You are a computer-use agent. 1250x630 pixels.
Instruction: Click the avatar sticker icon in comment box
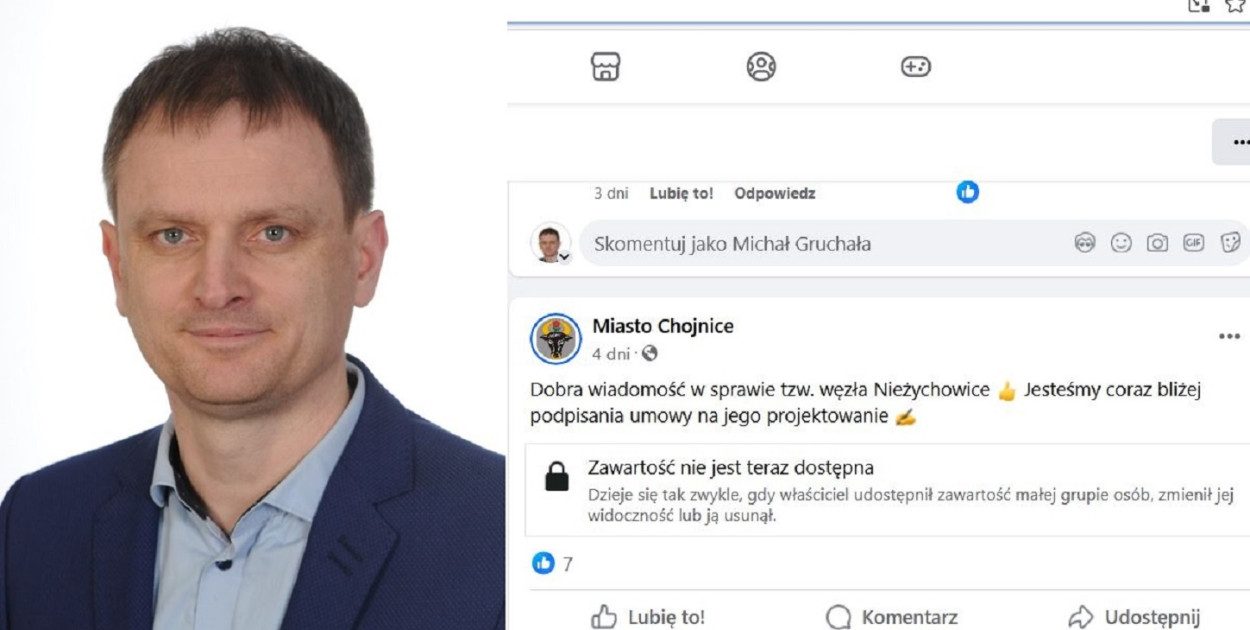click(1085, 243)
